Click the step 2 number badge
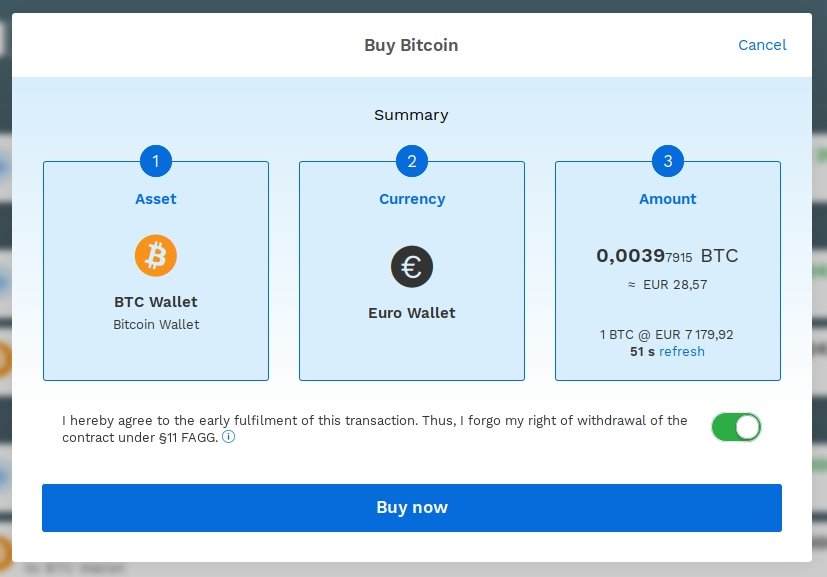 coord(411,160)
